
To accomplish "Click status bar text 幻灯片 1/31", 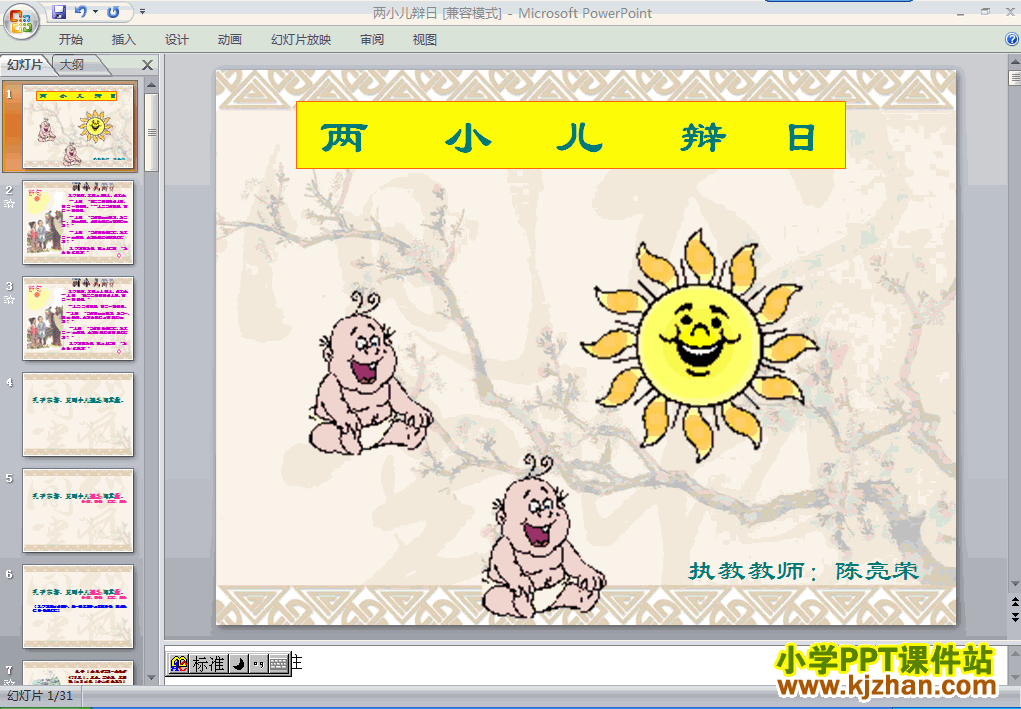I will (x=40, y=695).
